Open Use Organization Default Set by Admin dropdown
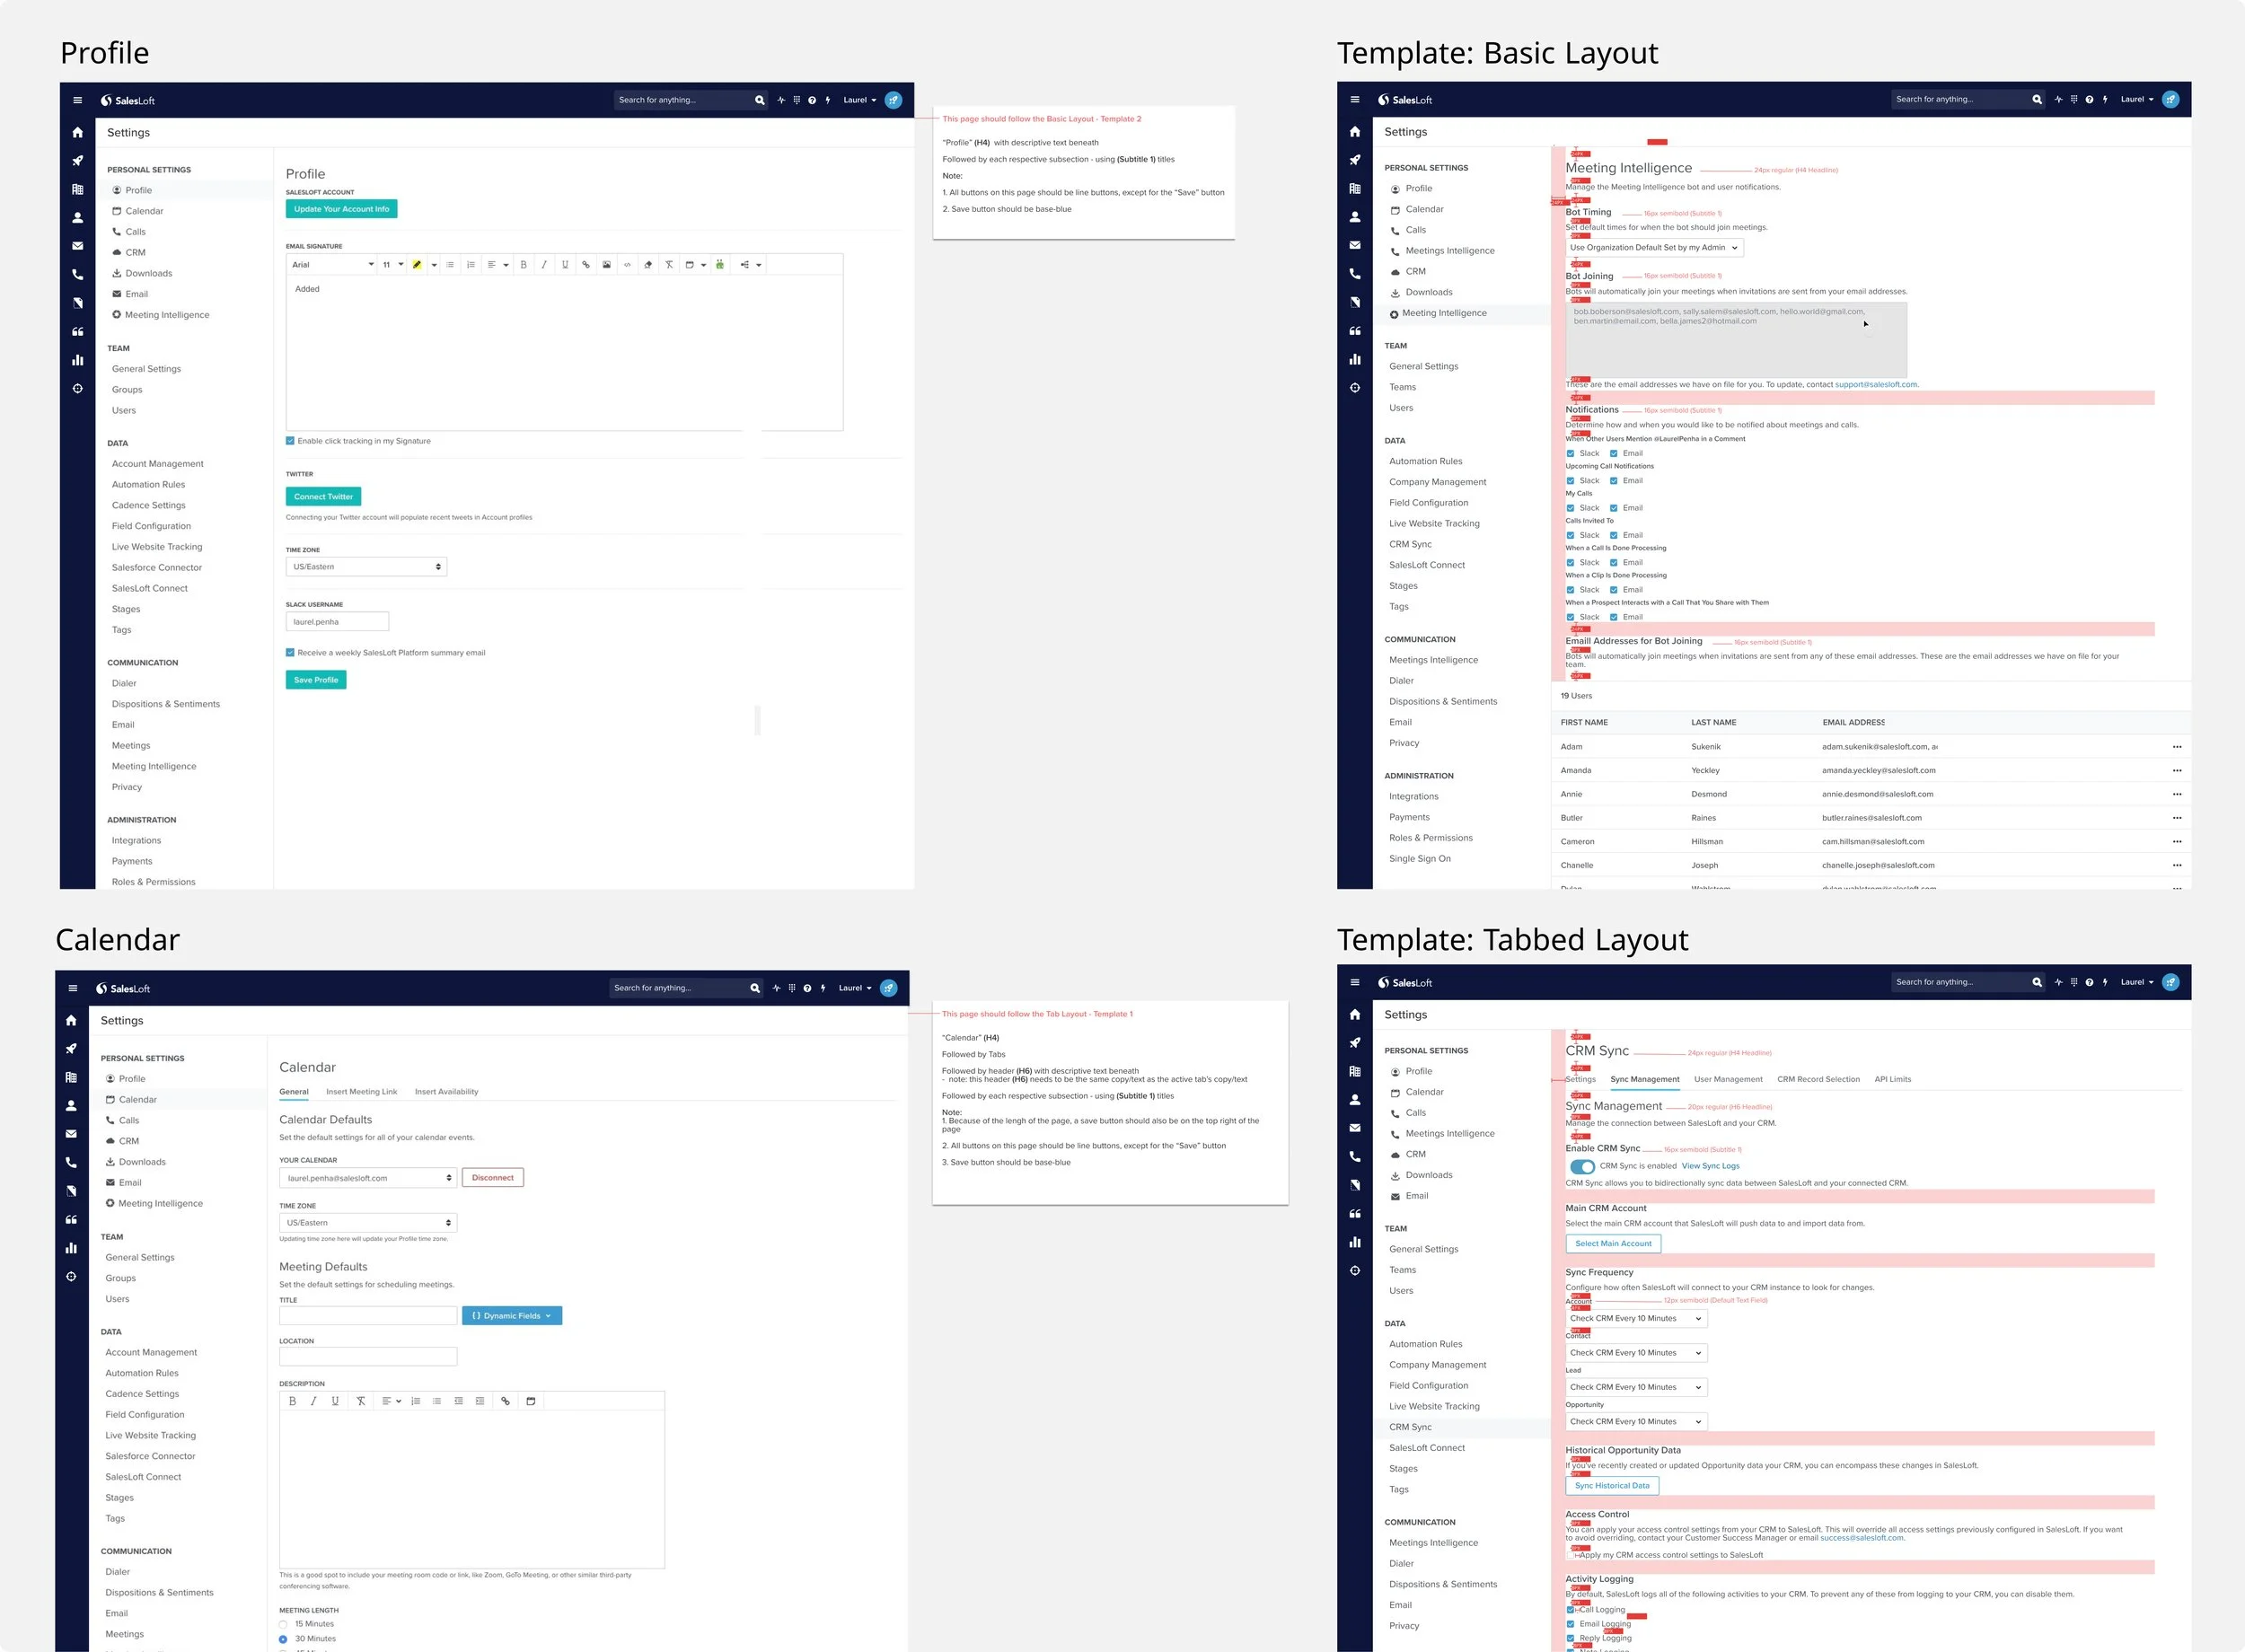 (1653, 248)
